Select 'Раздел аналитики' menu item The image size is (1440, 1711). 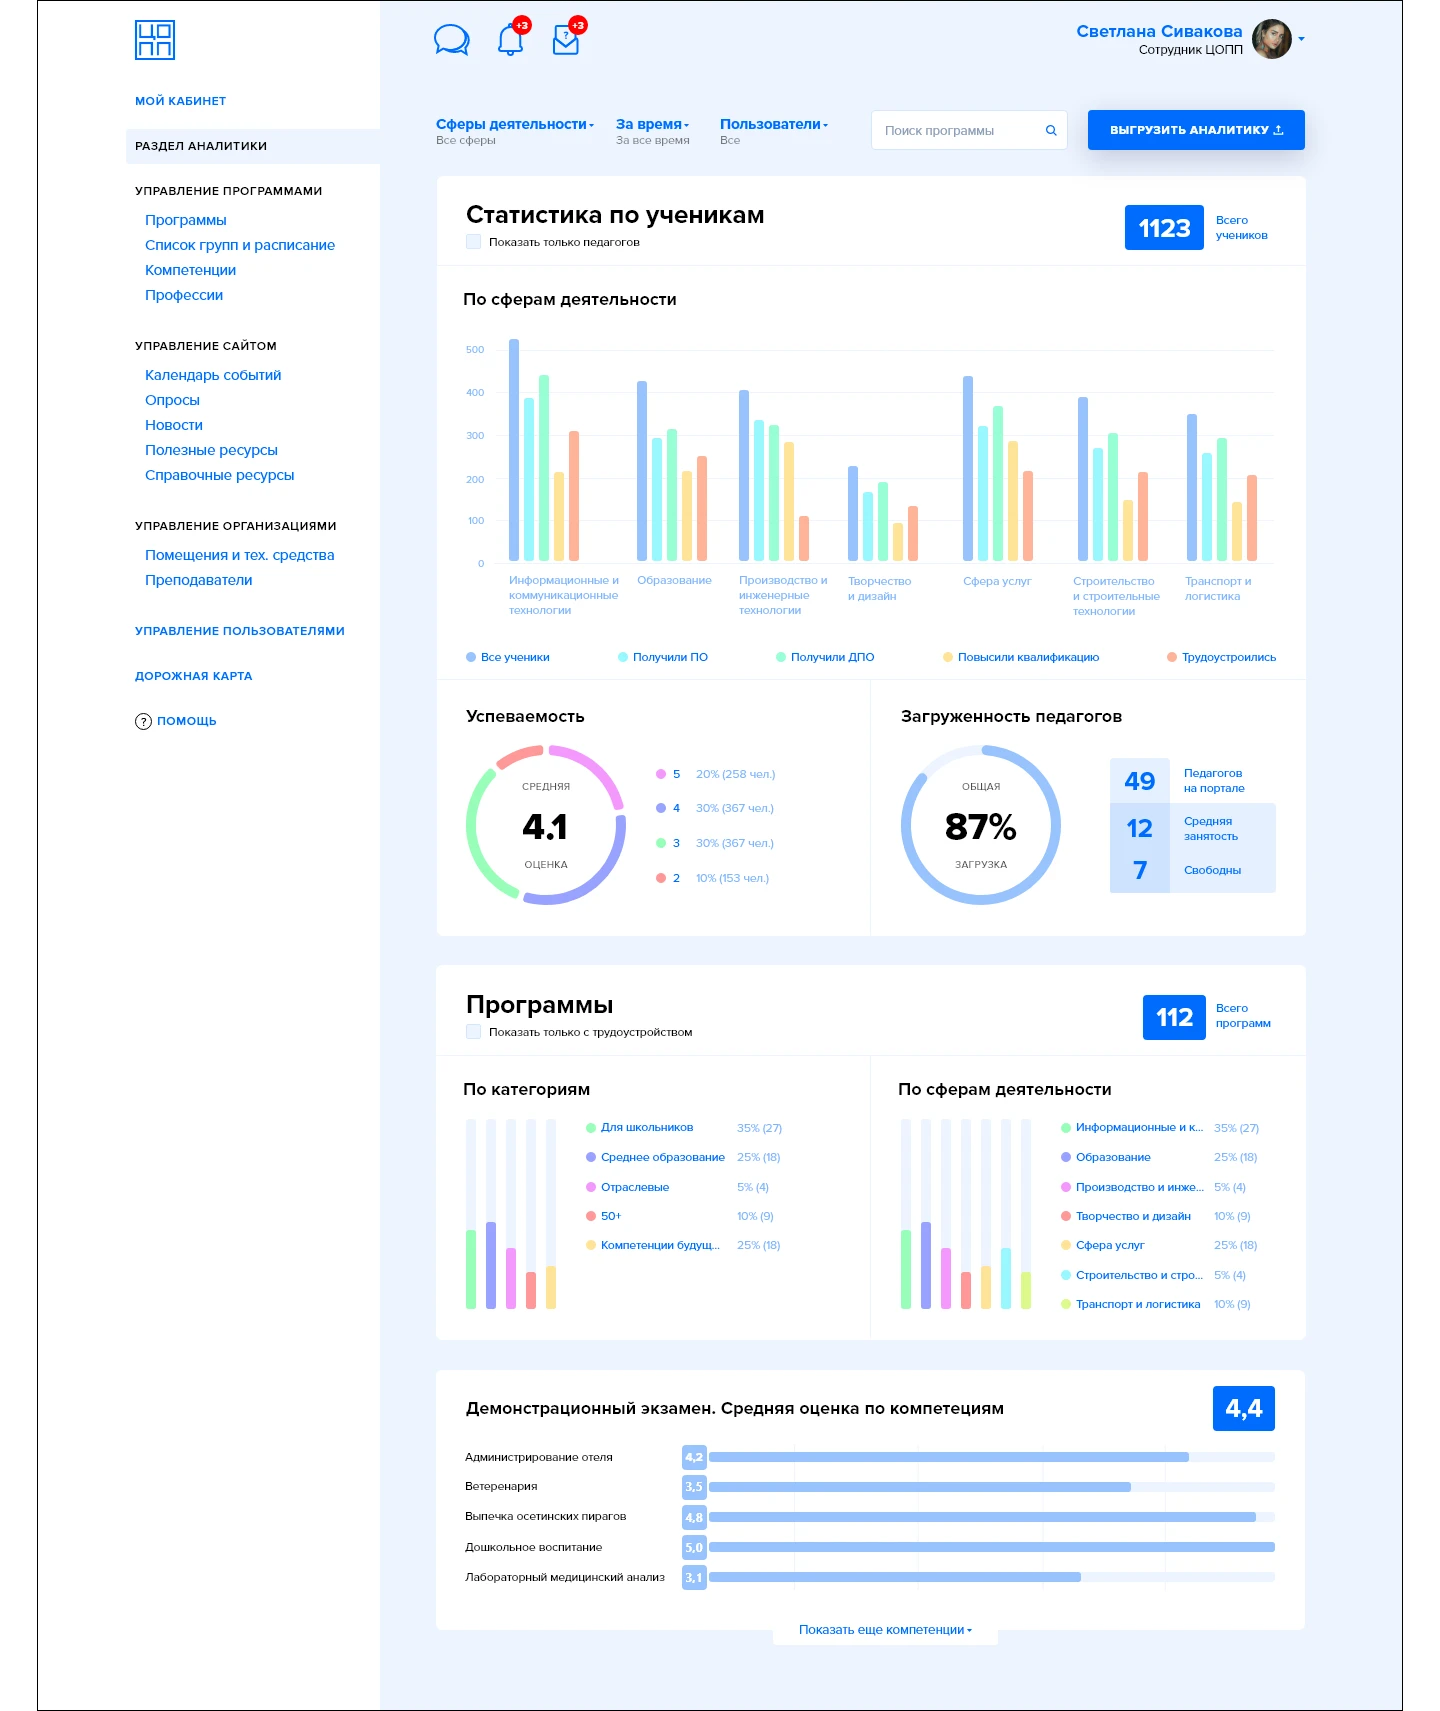tap(253, 146)
